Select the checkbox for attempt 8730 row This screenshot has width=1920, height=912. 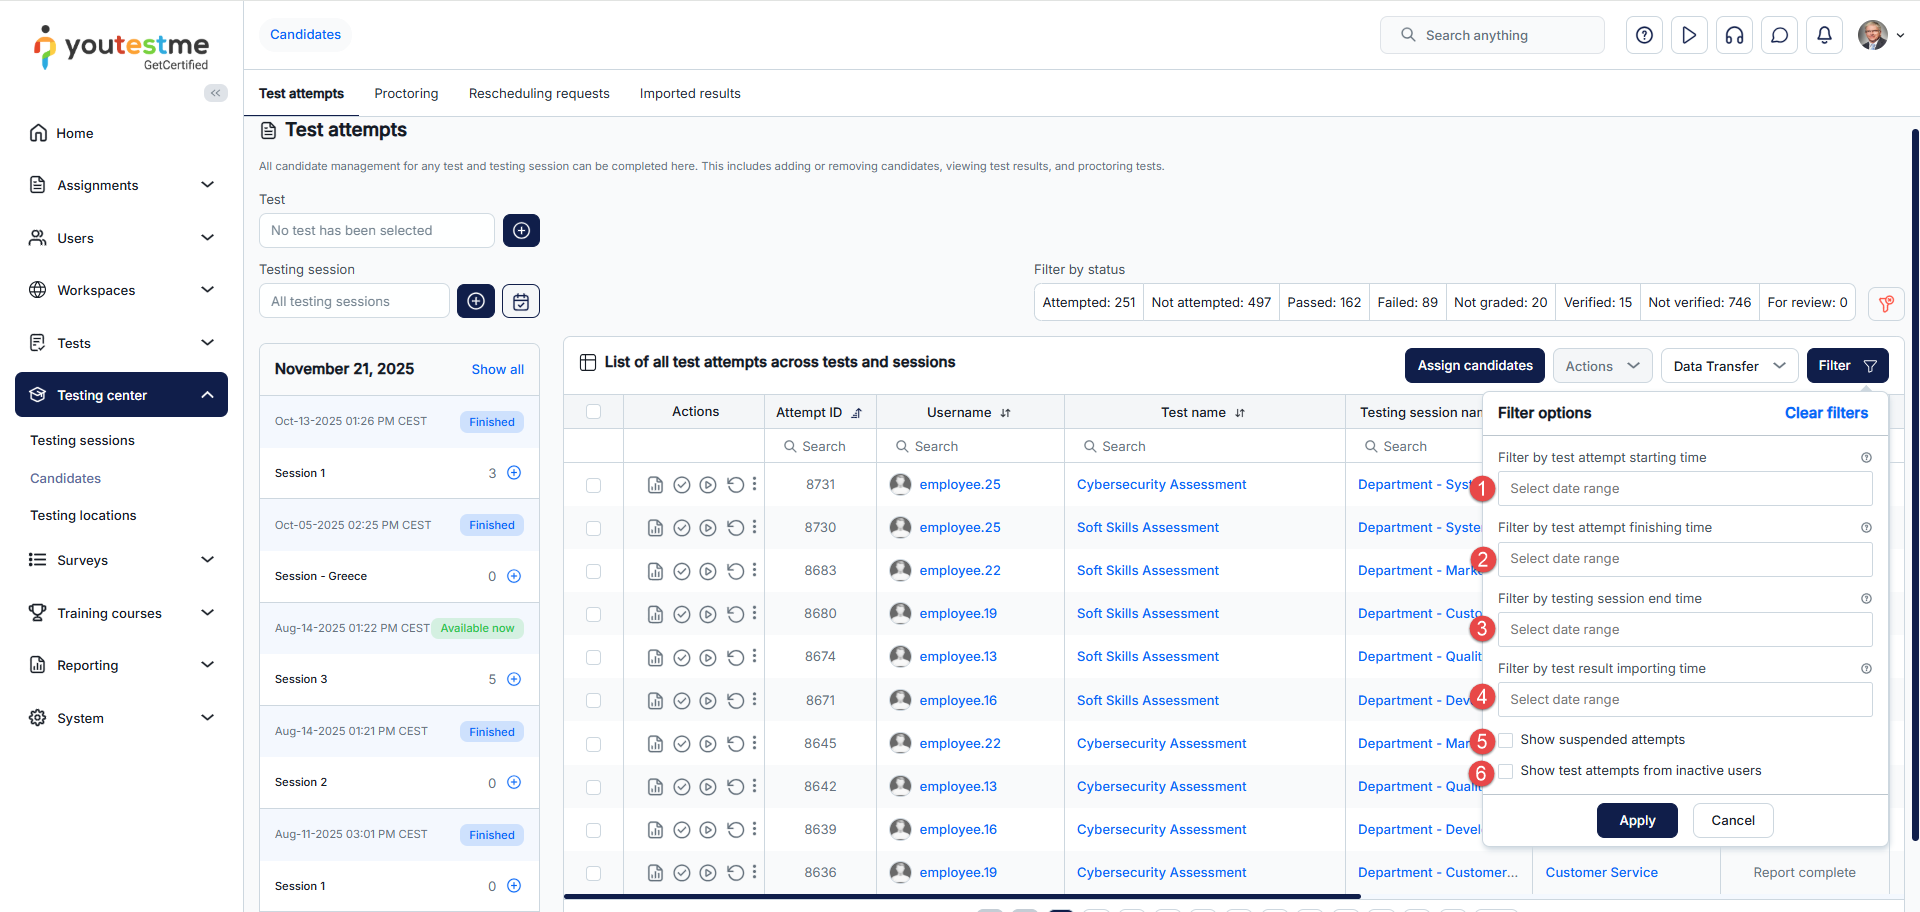593,528
